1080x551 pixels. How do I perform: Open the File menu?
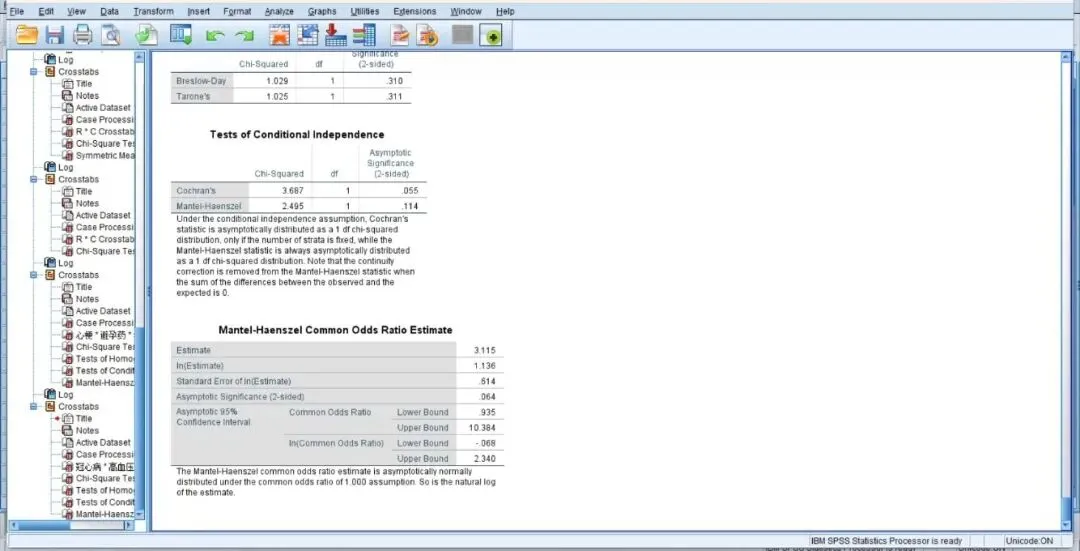(x=17, y=12)
